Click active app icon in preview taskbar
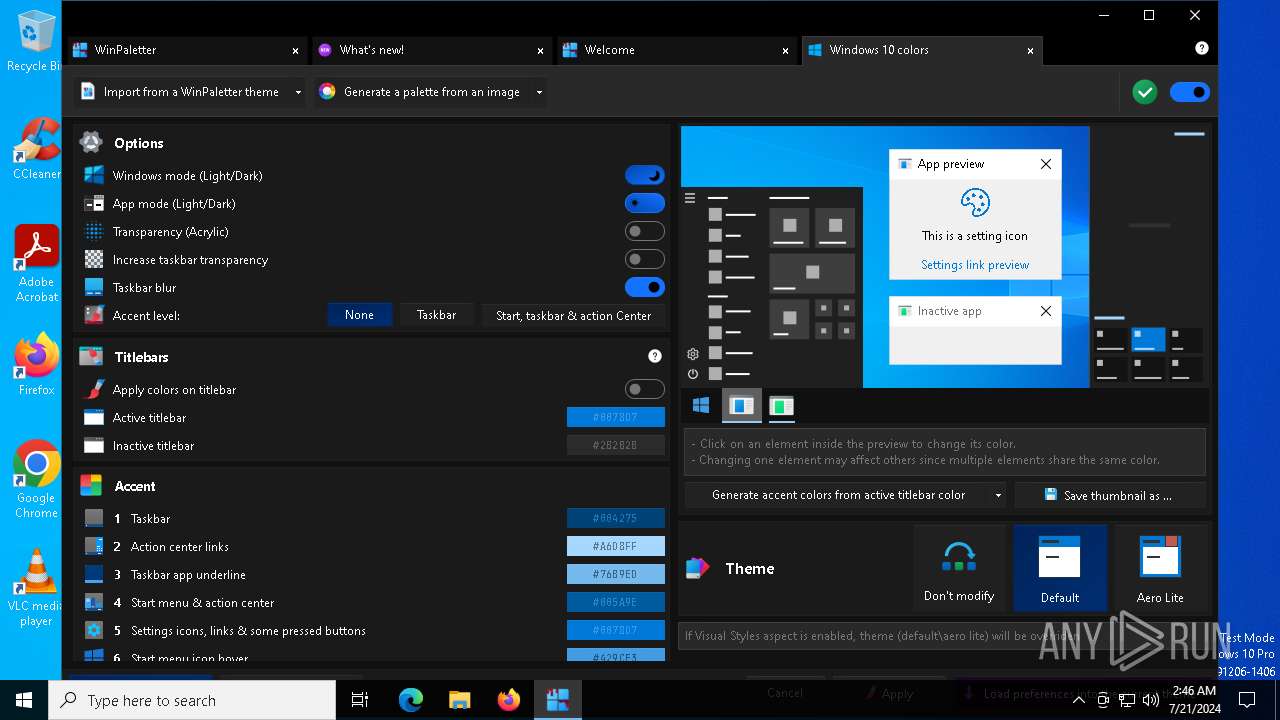This screenshot has width=1280, height=720. (742, 405)
